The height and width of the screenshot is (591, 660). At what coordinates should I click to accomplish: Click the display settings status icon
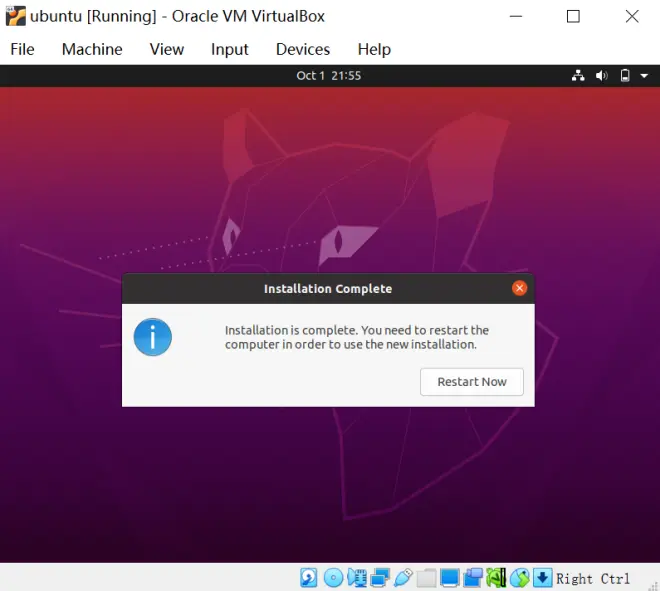tap(450, 578)
